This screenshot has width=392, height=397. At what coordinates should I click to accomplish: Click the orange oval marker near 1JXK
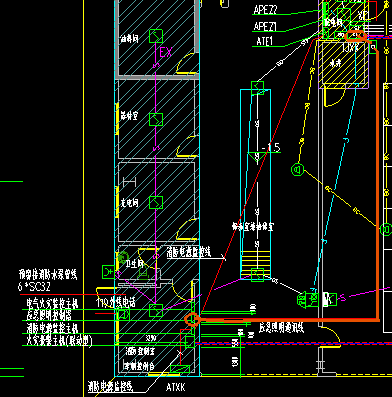point(357,35)
